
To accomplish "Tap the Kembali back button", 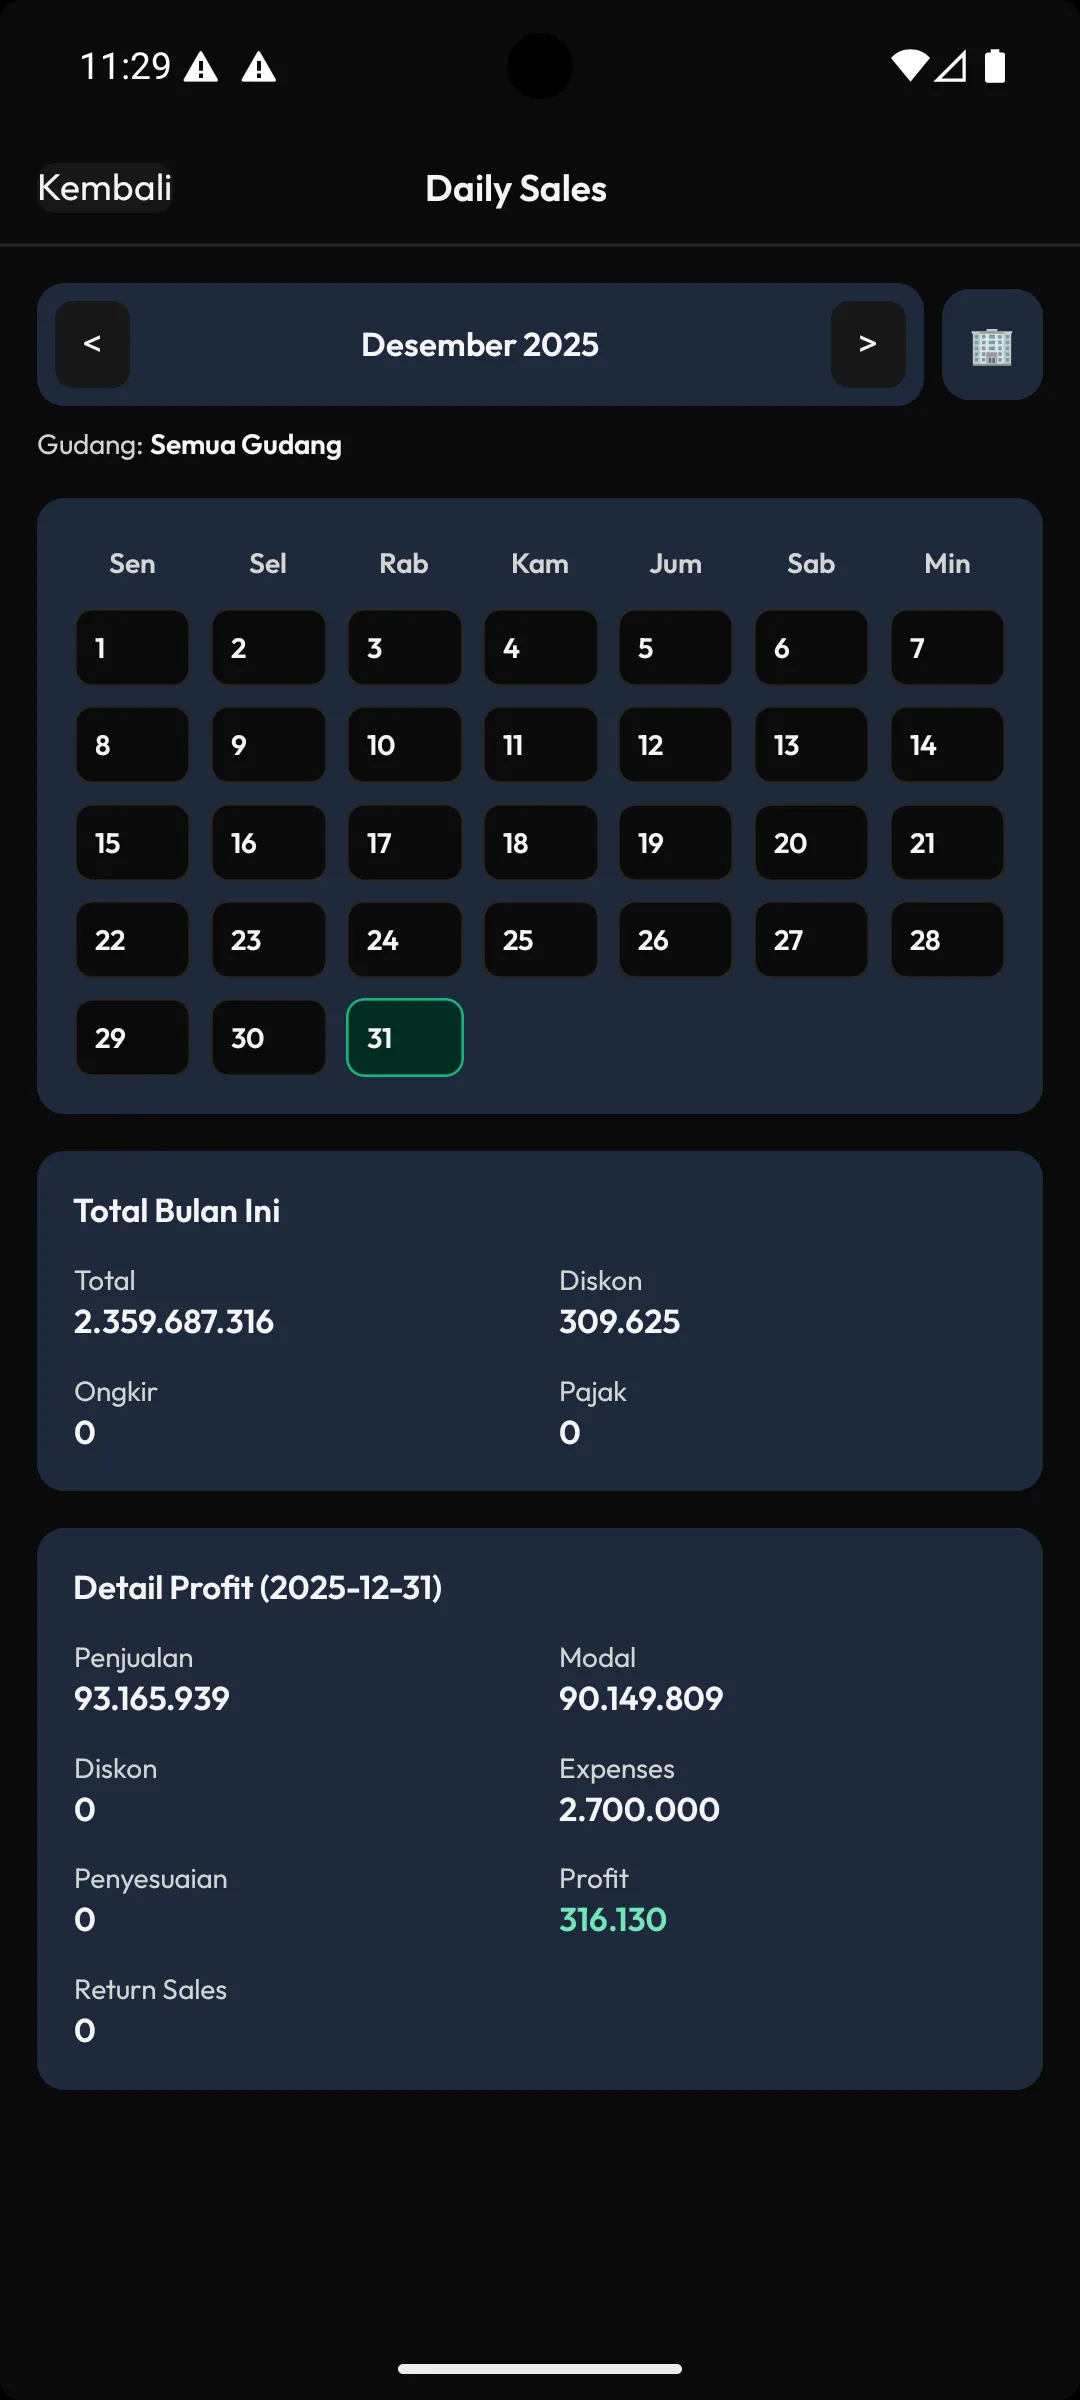I will [104, 187].
